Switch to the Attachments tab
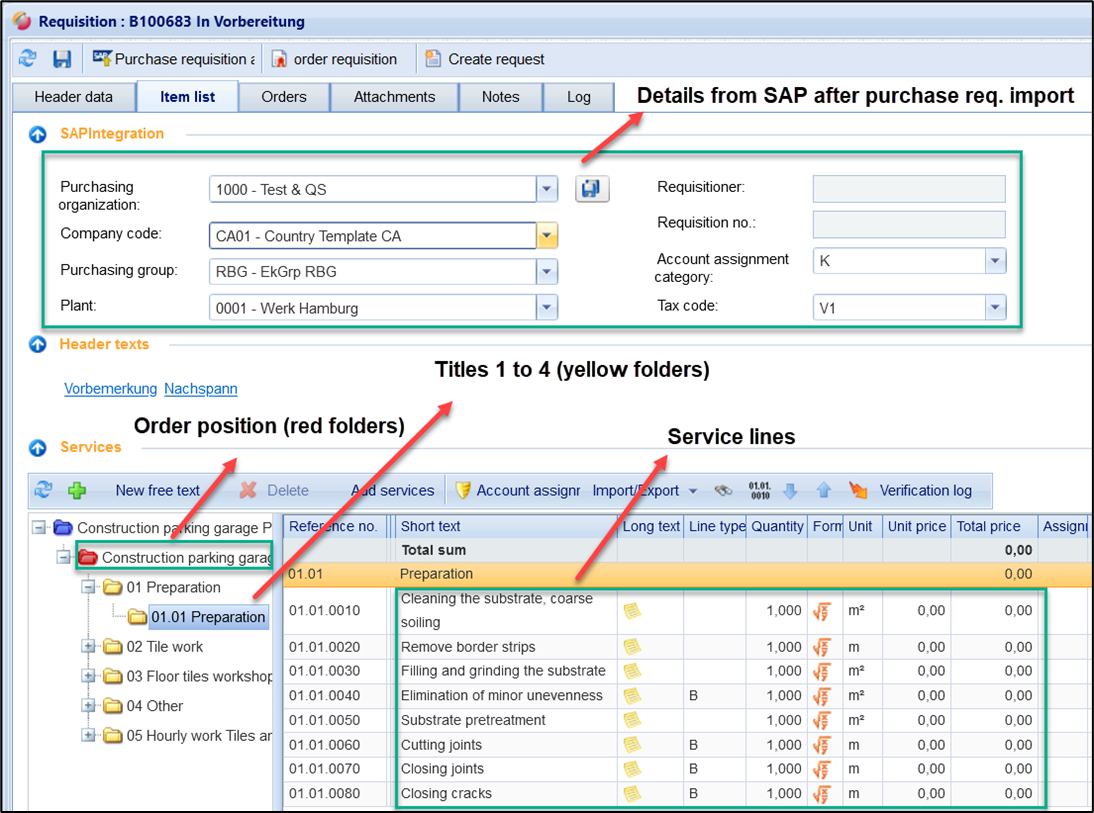 click(x=394, y=97)
